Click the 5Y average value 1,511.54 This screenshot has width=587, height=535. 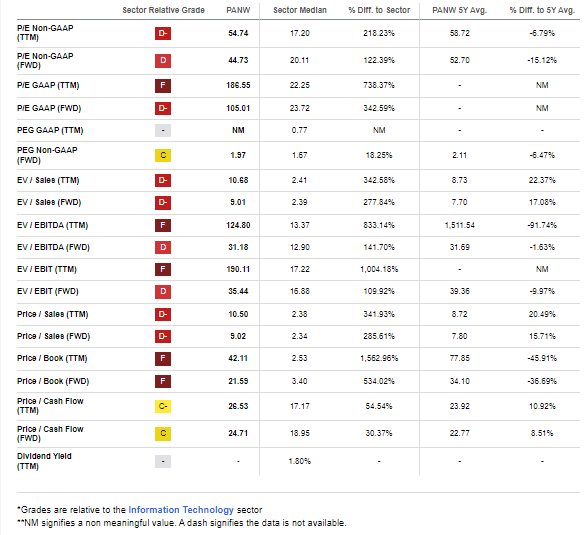(459, 225)
